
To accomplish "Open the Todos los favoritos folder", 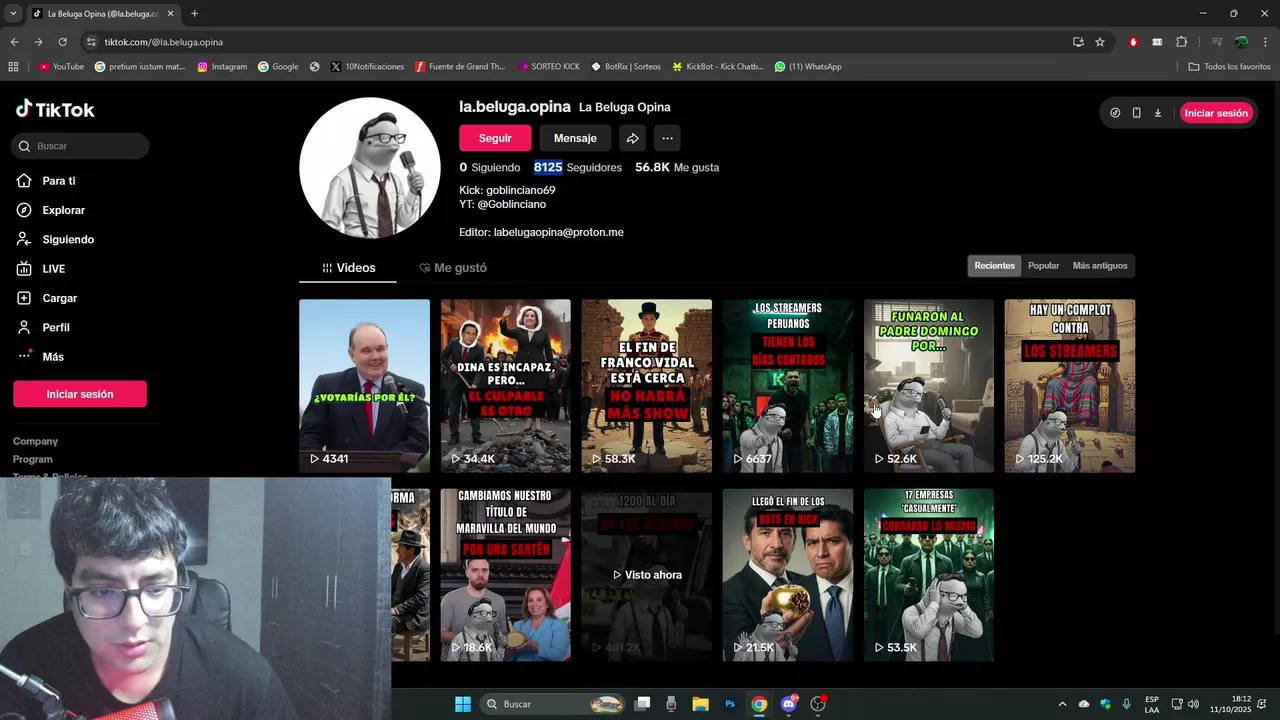I will click(1229, 67).
